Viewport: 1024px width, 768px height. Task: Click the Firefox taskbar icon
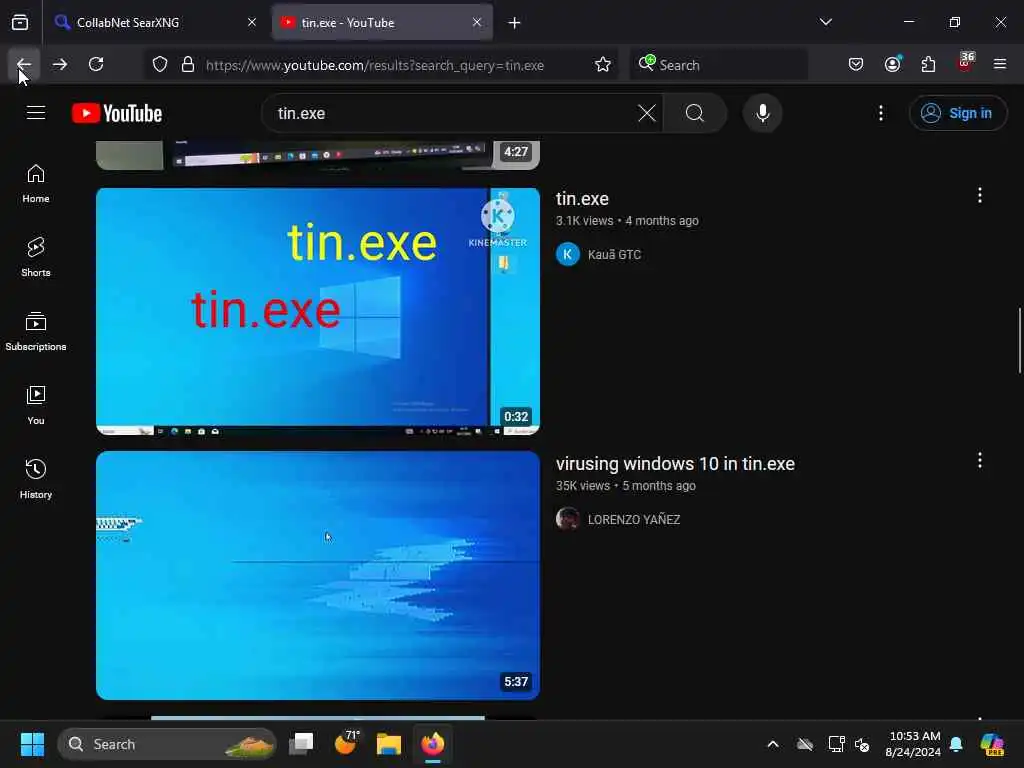tap(432, 744)
